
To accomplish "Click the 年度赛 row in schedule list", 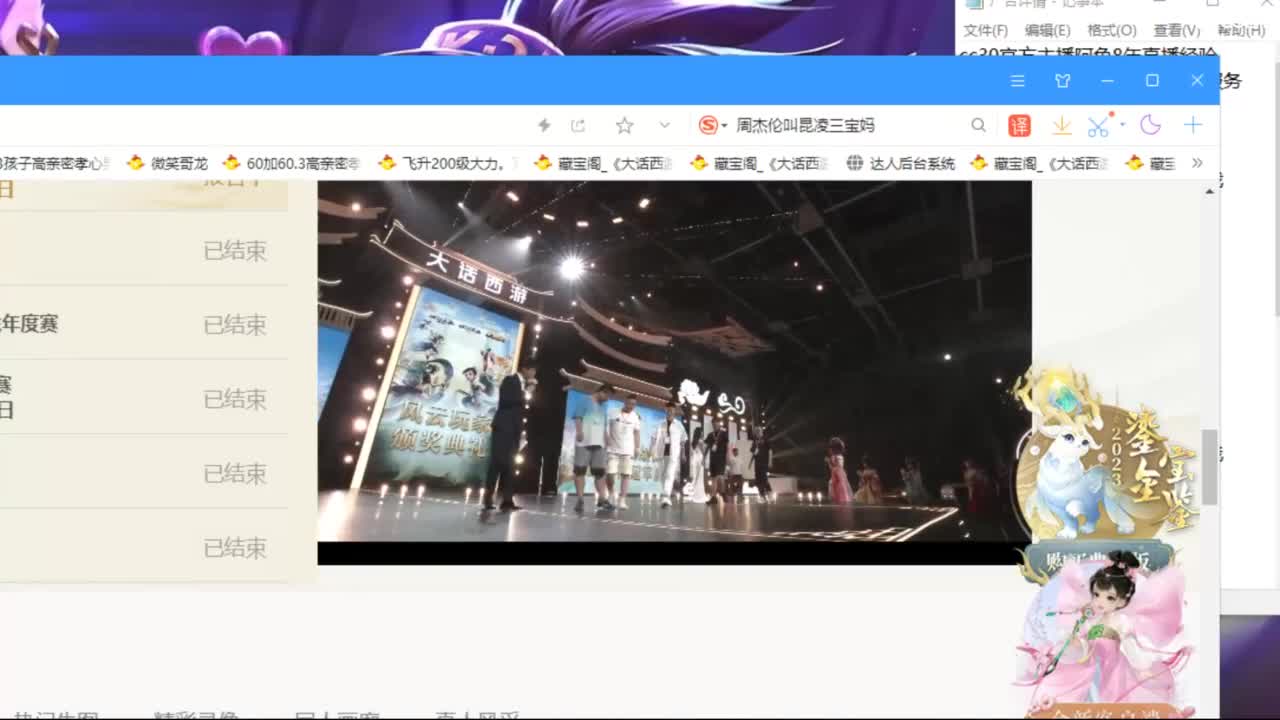I will pos(144,324).
